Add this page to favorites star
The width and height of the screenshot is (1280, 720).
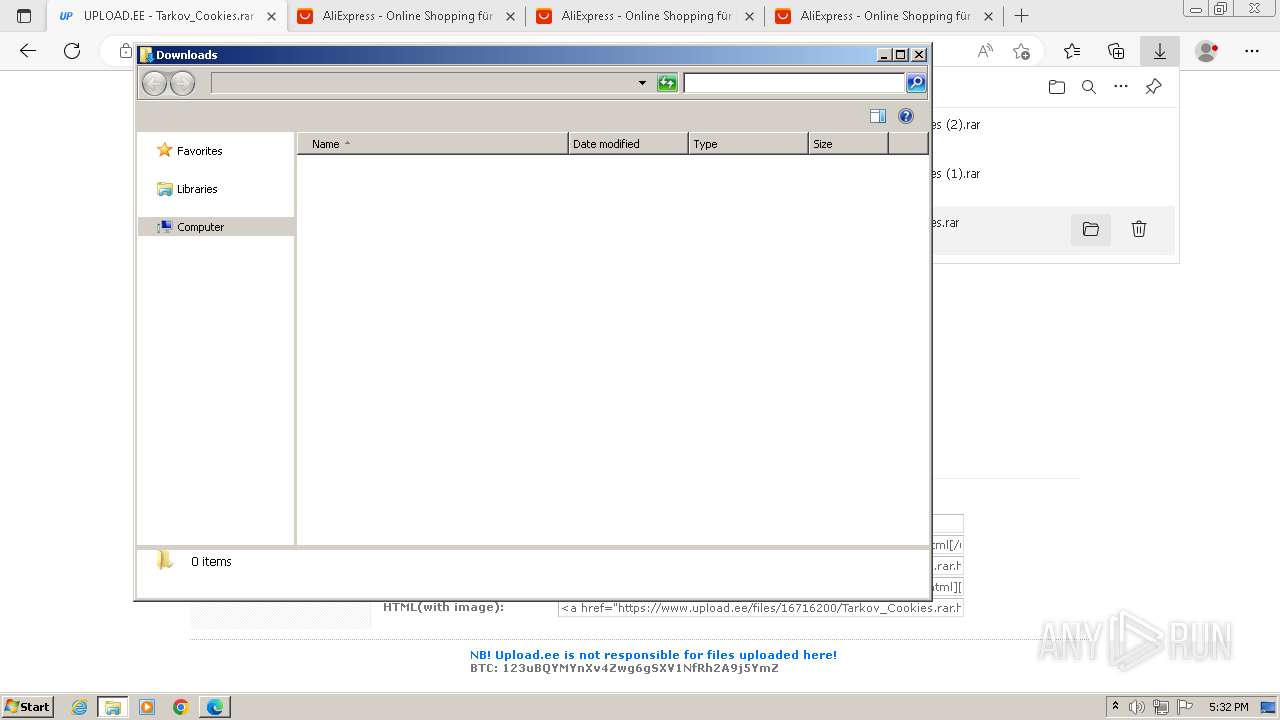coord(1021,51)
